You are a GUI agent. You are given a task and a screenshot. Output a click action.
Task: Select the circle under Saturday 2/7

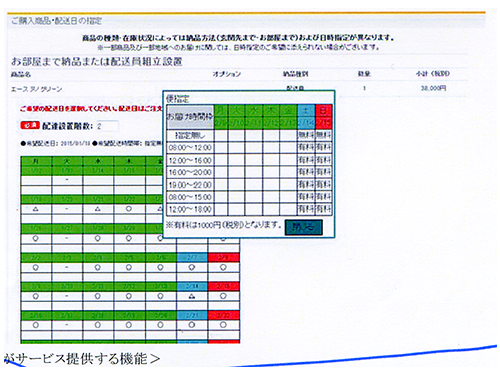192,267
